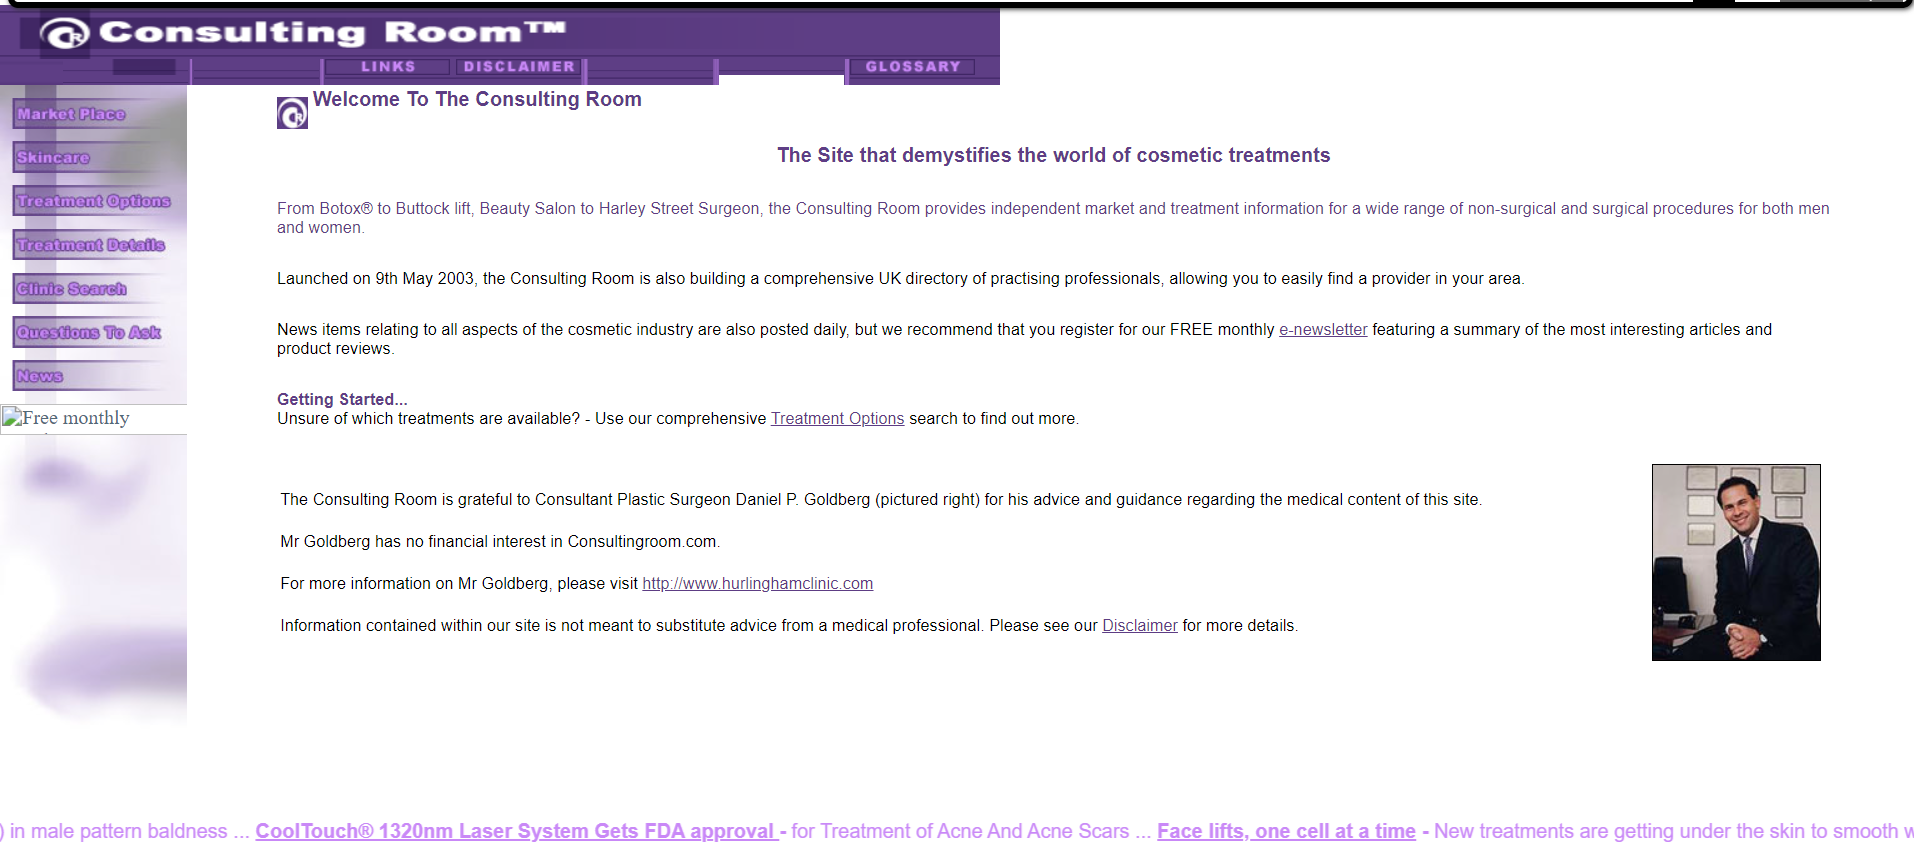Click the demystifies cosmetic treatments tagline

click(1053, 155)
